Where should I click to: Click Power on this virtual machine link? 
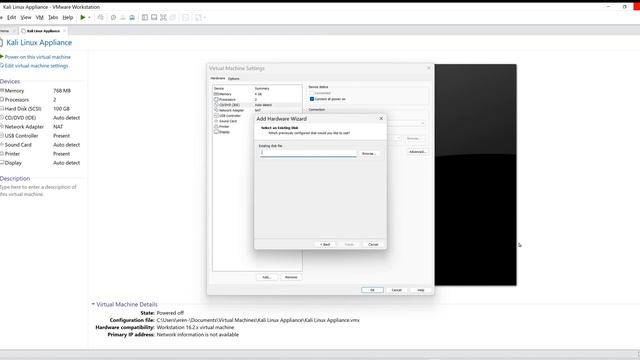[38, 57]
